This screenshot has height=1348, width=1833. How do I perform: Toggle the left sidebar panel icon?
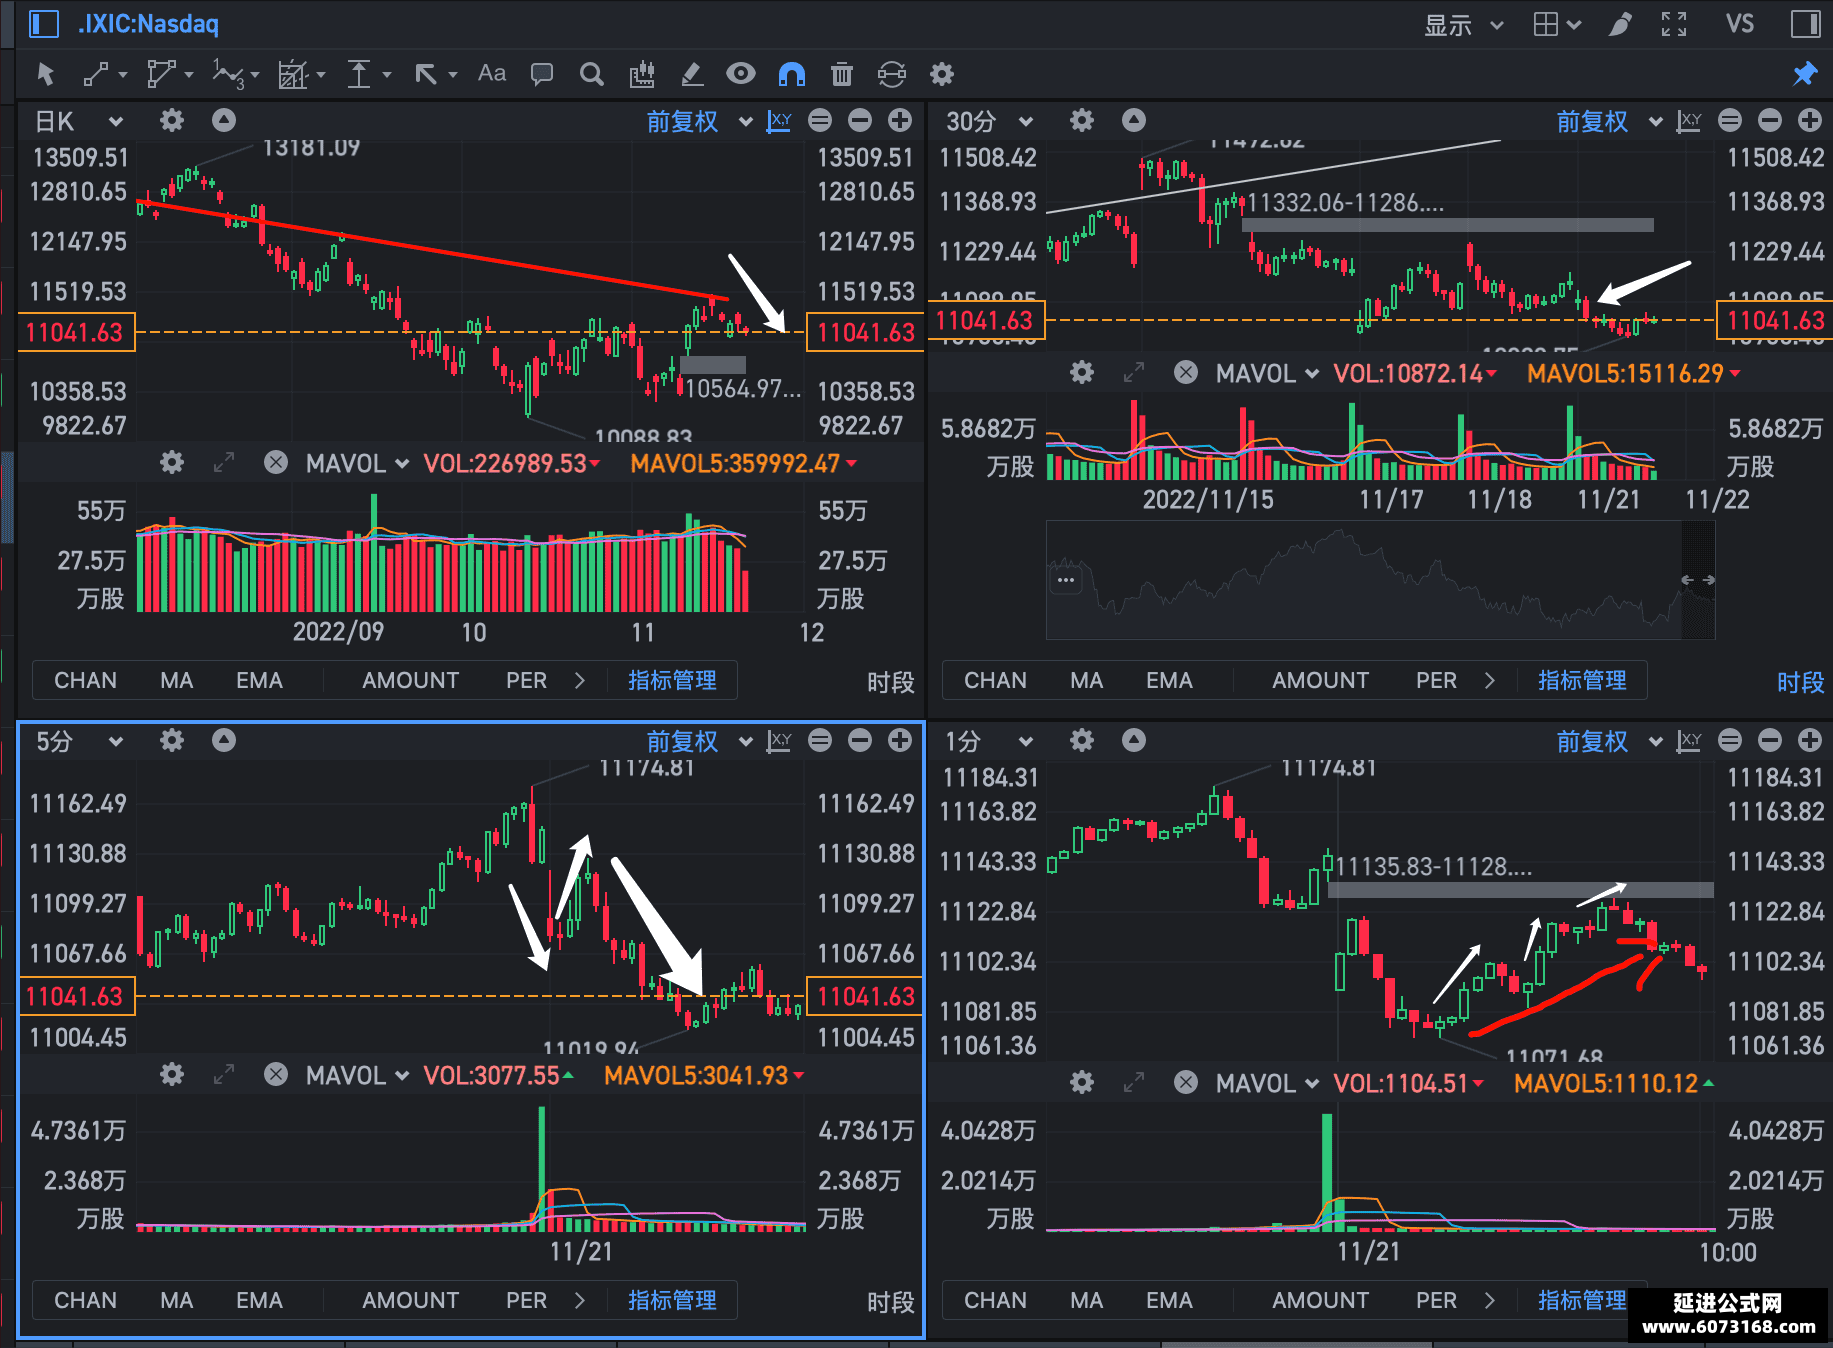pos(44,24)
